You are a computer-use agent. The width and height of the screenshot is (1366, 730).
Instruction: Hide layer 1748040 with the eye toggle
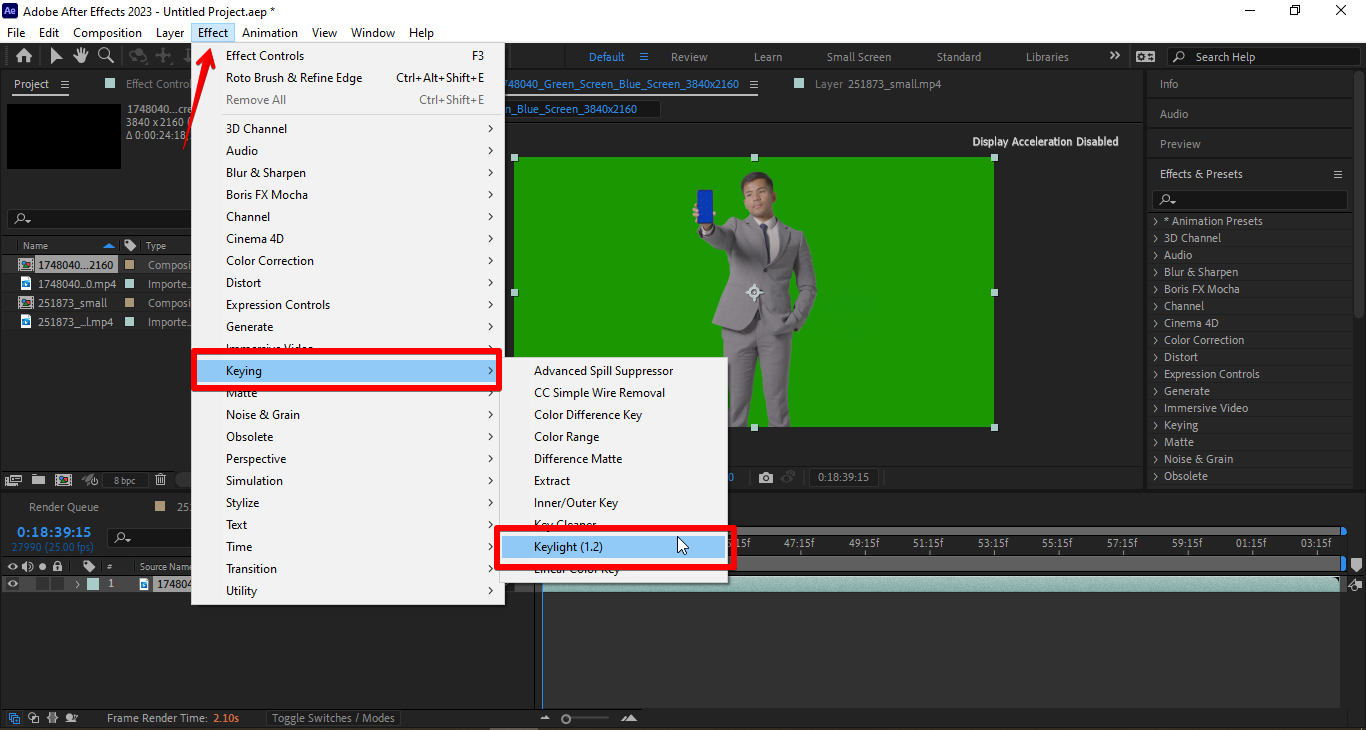pos(13,583)
